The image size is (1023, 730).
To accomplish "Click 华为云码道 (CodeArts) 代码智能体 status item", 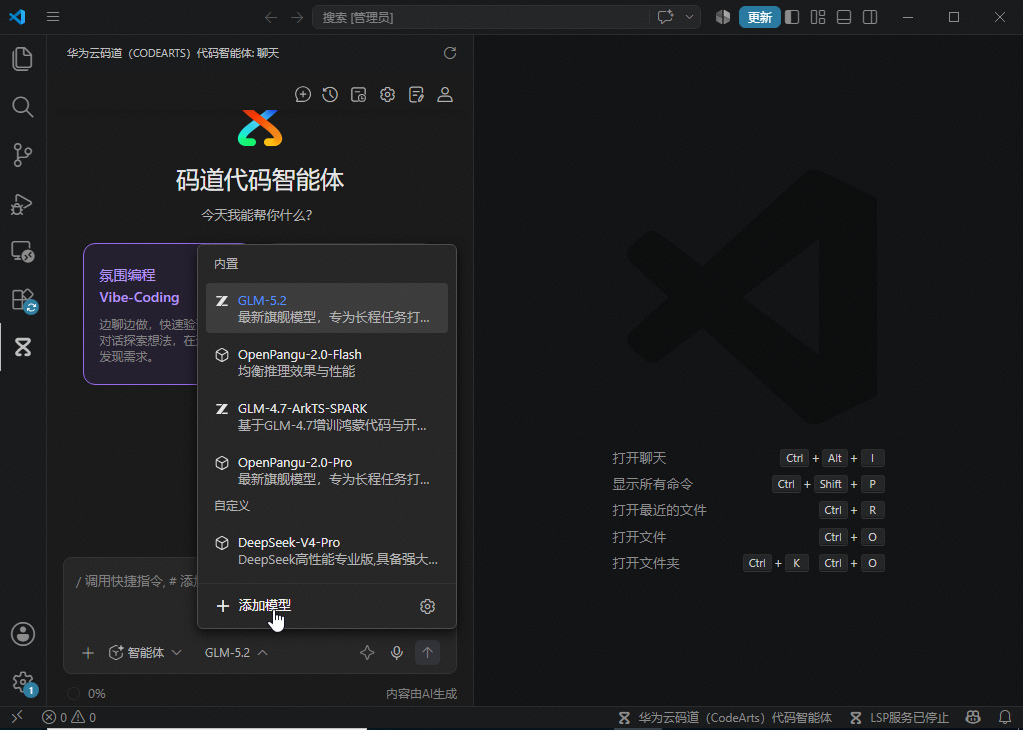I will point(725,718).
